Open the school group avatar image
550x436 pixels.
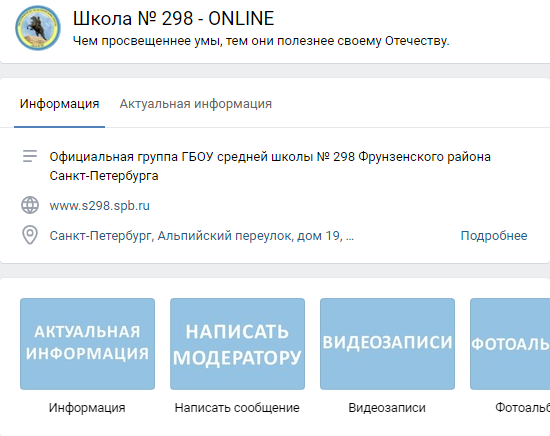click(38, 28)
